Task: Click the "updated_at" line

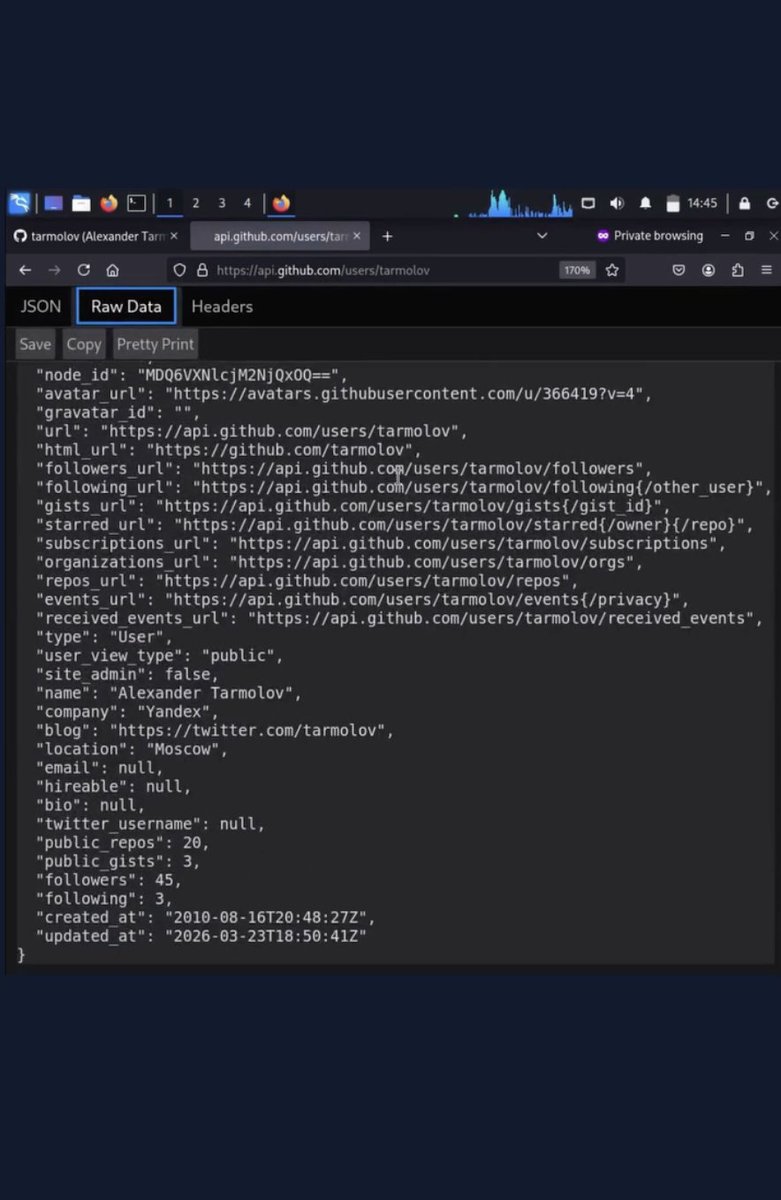Action: click(201, 936)
